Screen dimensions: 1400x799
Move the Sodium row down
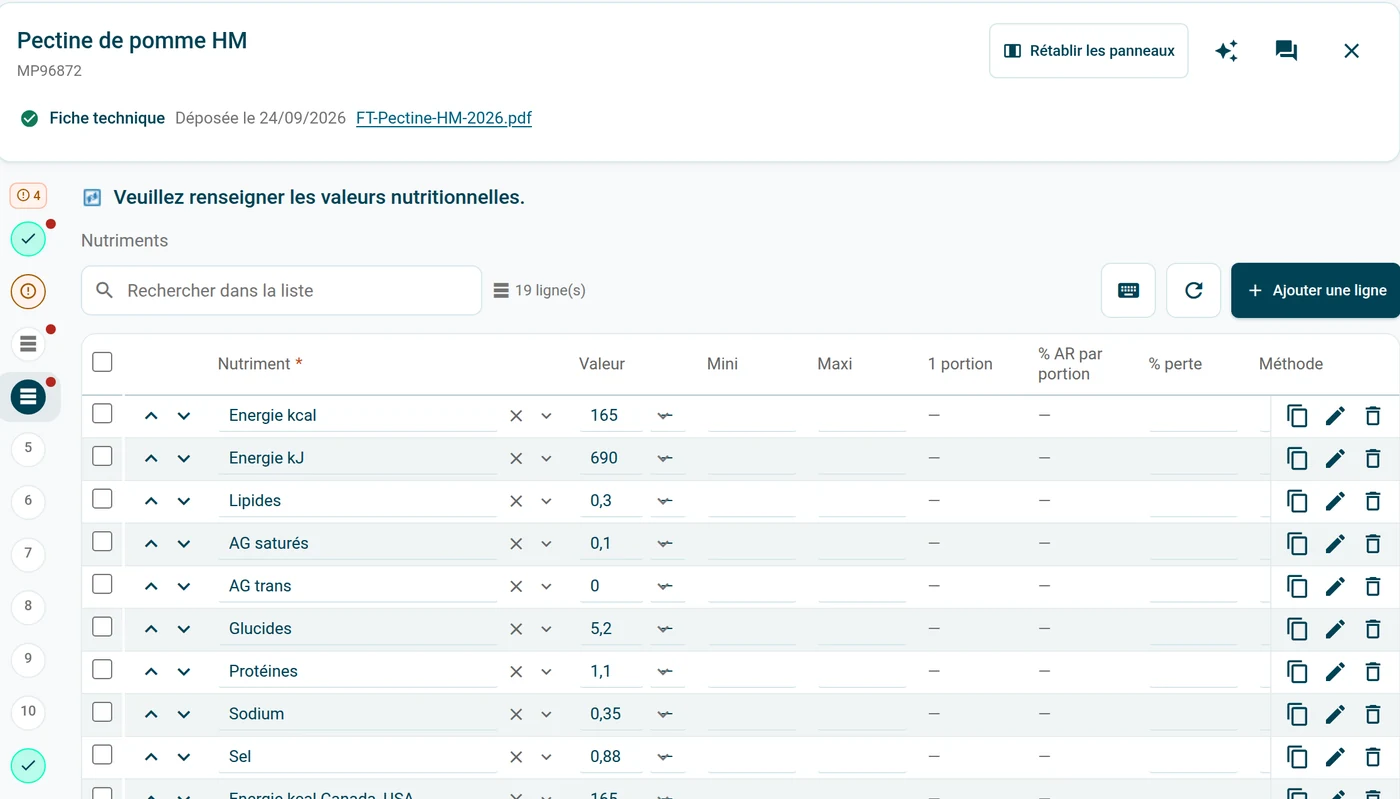click(184, 714)
